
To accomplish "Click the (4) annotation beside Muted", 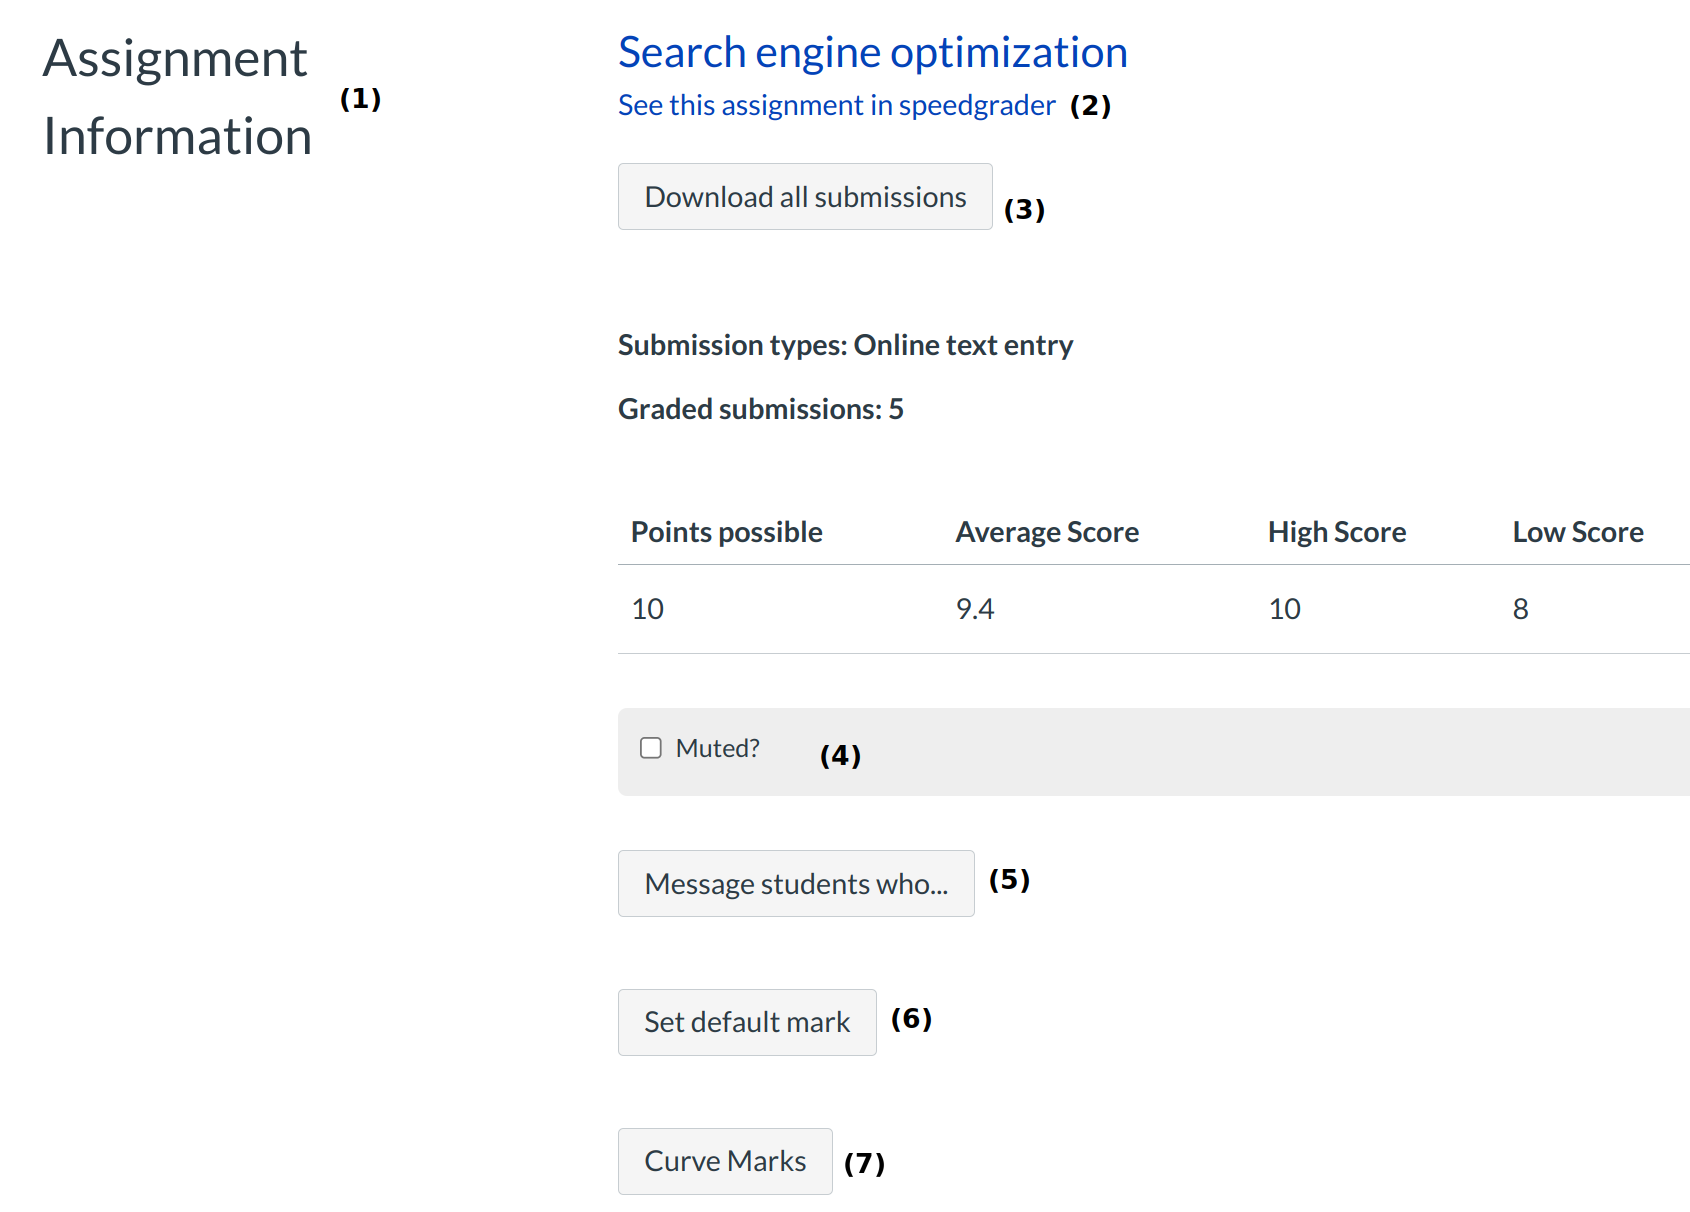I will (x=840, y=755).
